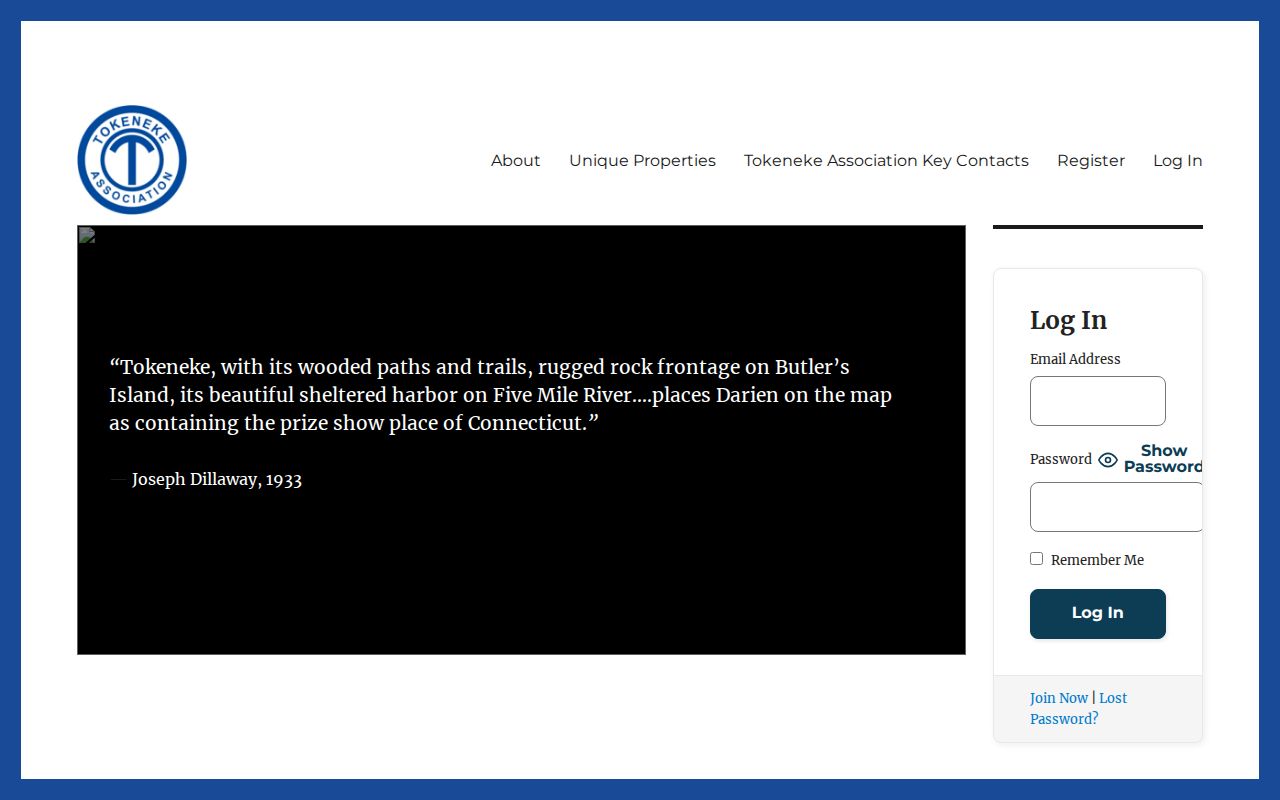Click the 'Remember Me' label text
This screenshot has width=1280, height=800.
[1097, 560]
